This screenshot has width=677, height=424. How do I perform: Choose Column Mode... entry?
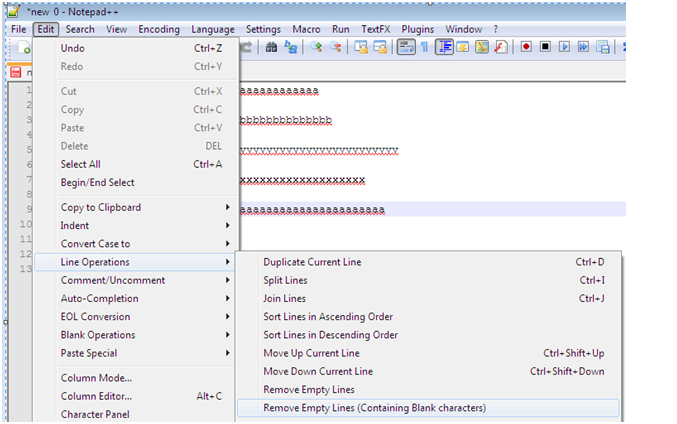point(135,378)
